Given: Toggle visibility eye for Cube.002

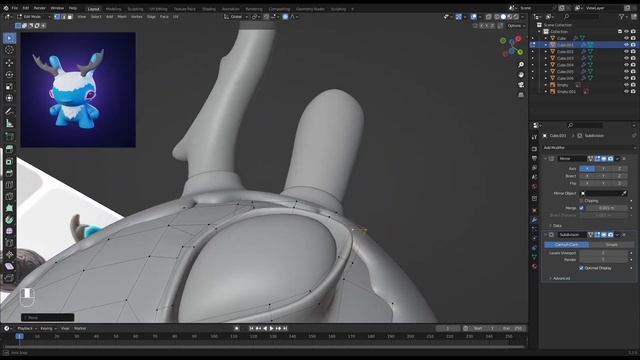Looking at the screenshot, I should pyautogui.click(x=626, y=51).
